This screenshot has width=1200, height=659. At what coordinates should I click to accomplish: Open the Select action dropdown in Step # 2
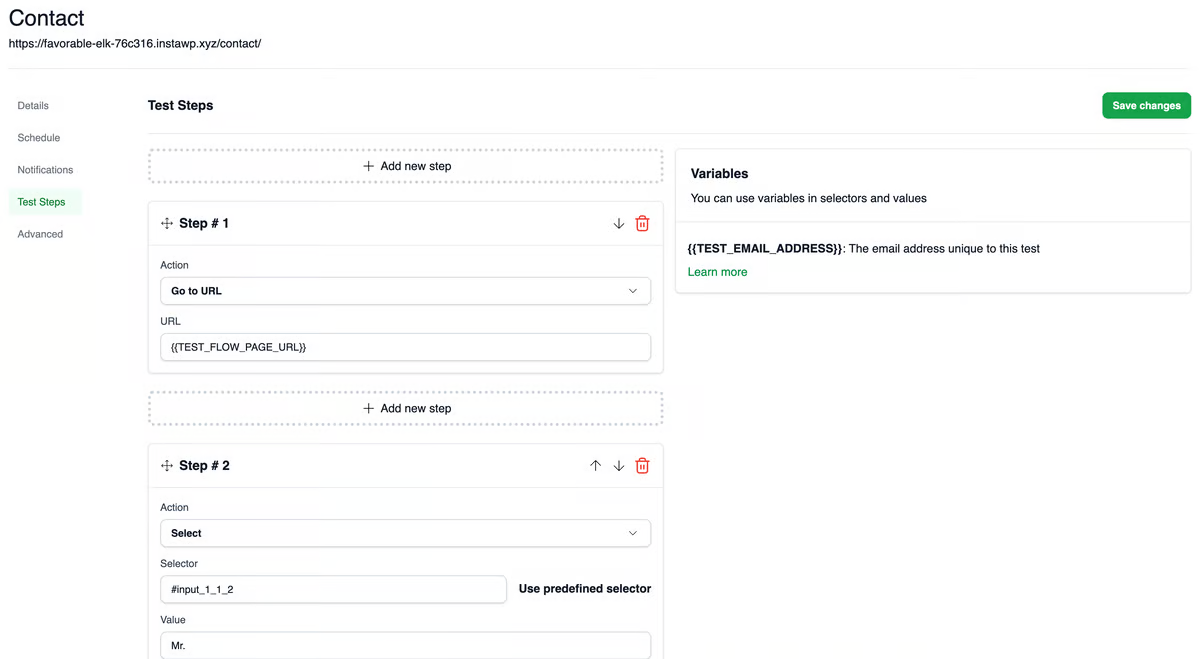(x=405, y=533)
